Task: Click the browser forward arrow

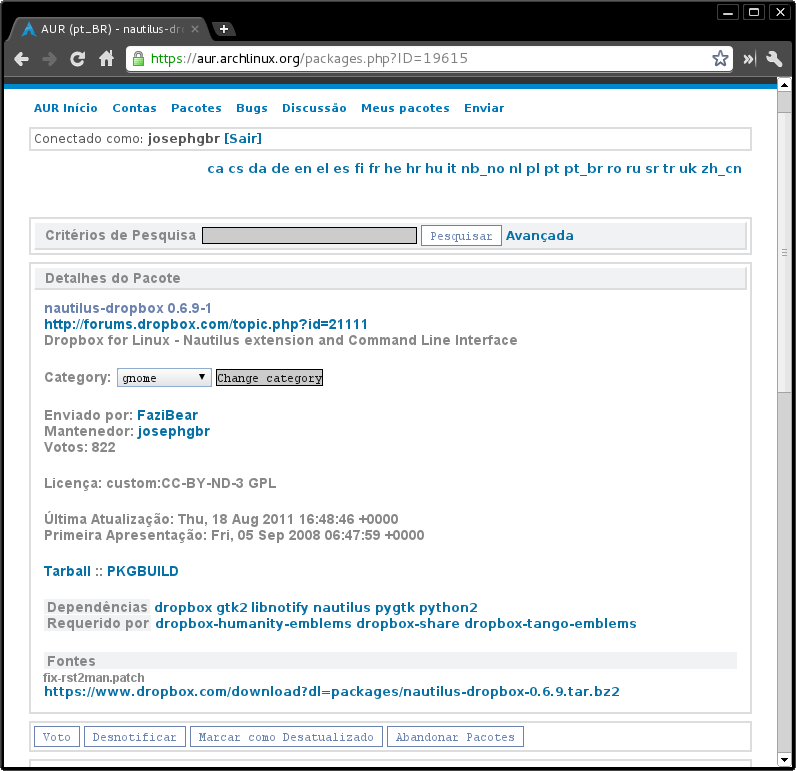Action: [50, 59]
